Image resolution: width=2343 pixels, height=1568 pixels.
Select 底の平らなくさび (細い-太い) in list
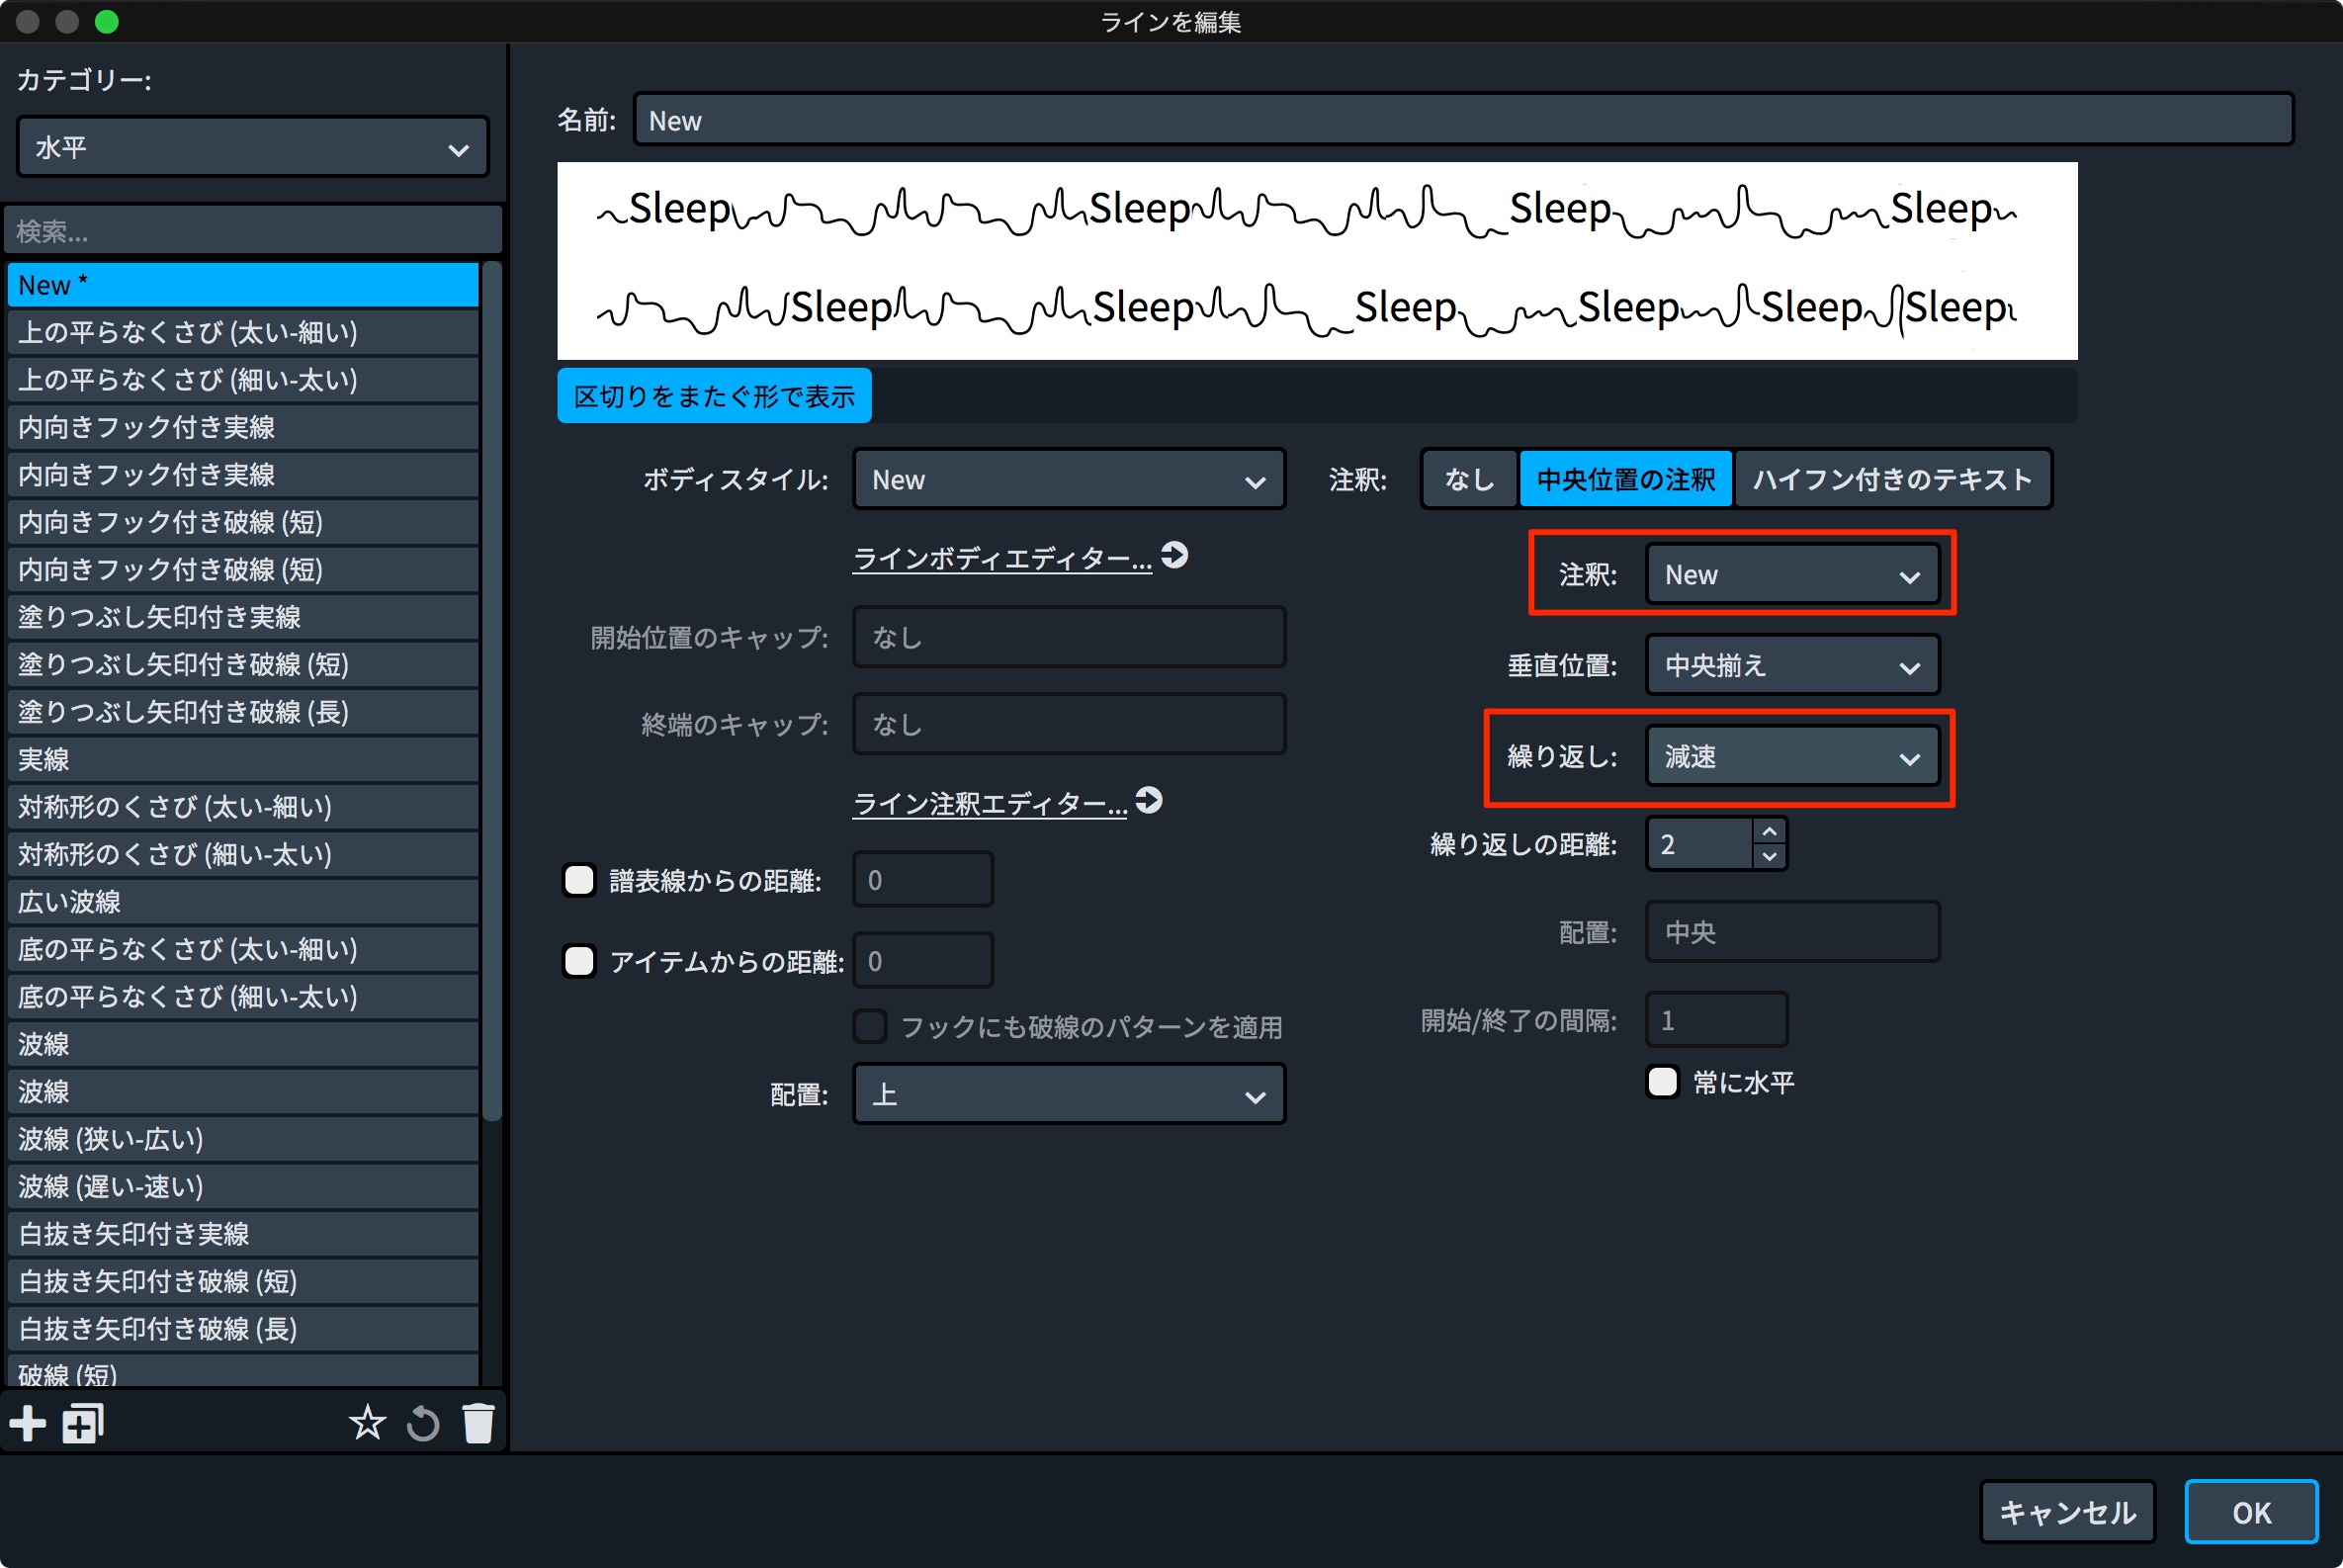click(243, 997)
